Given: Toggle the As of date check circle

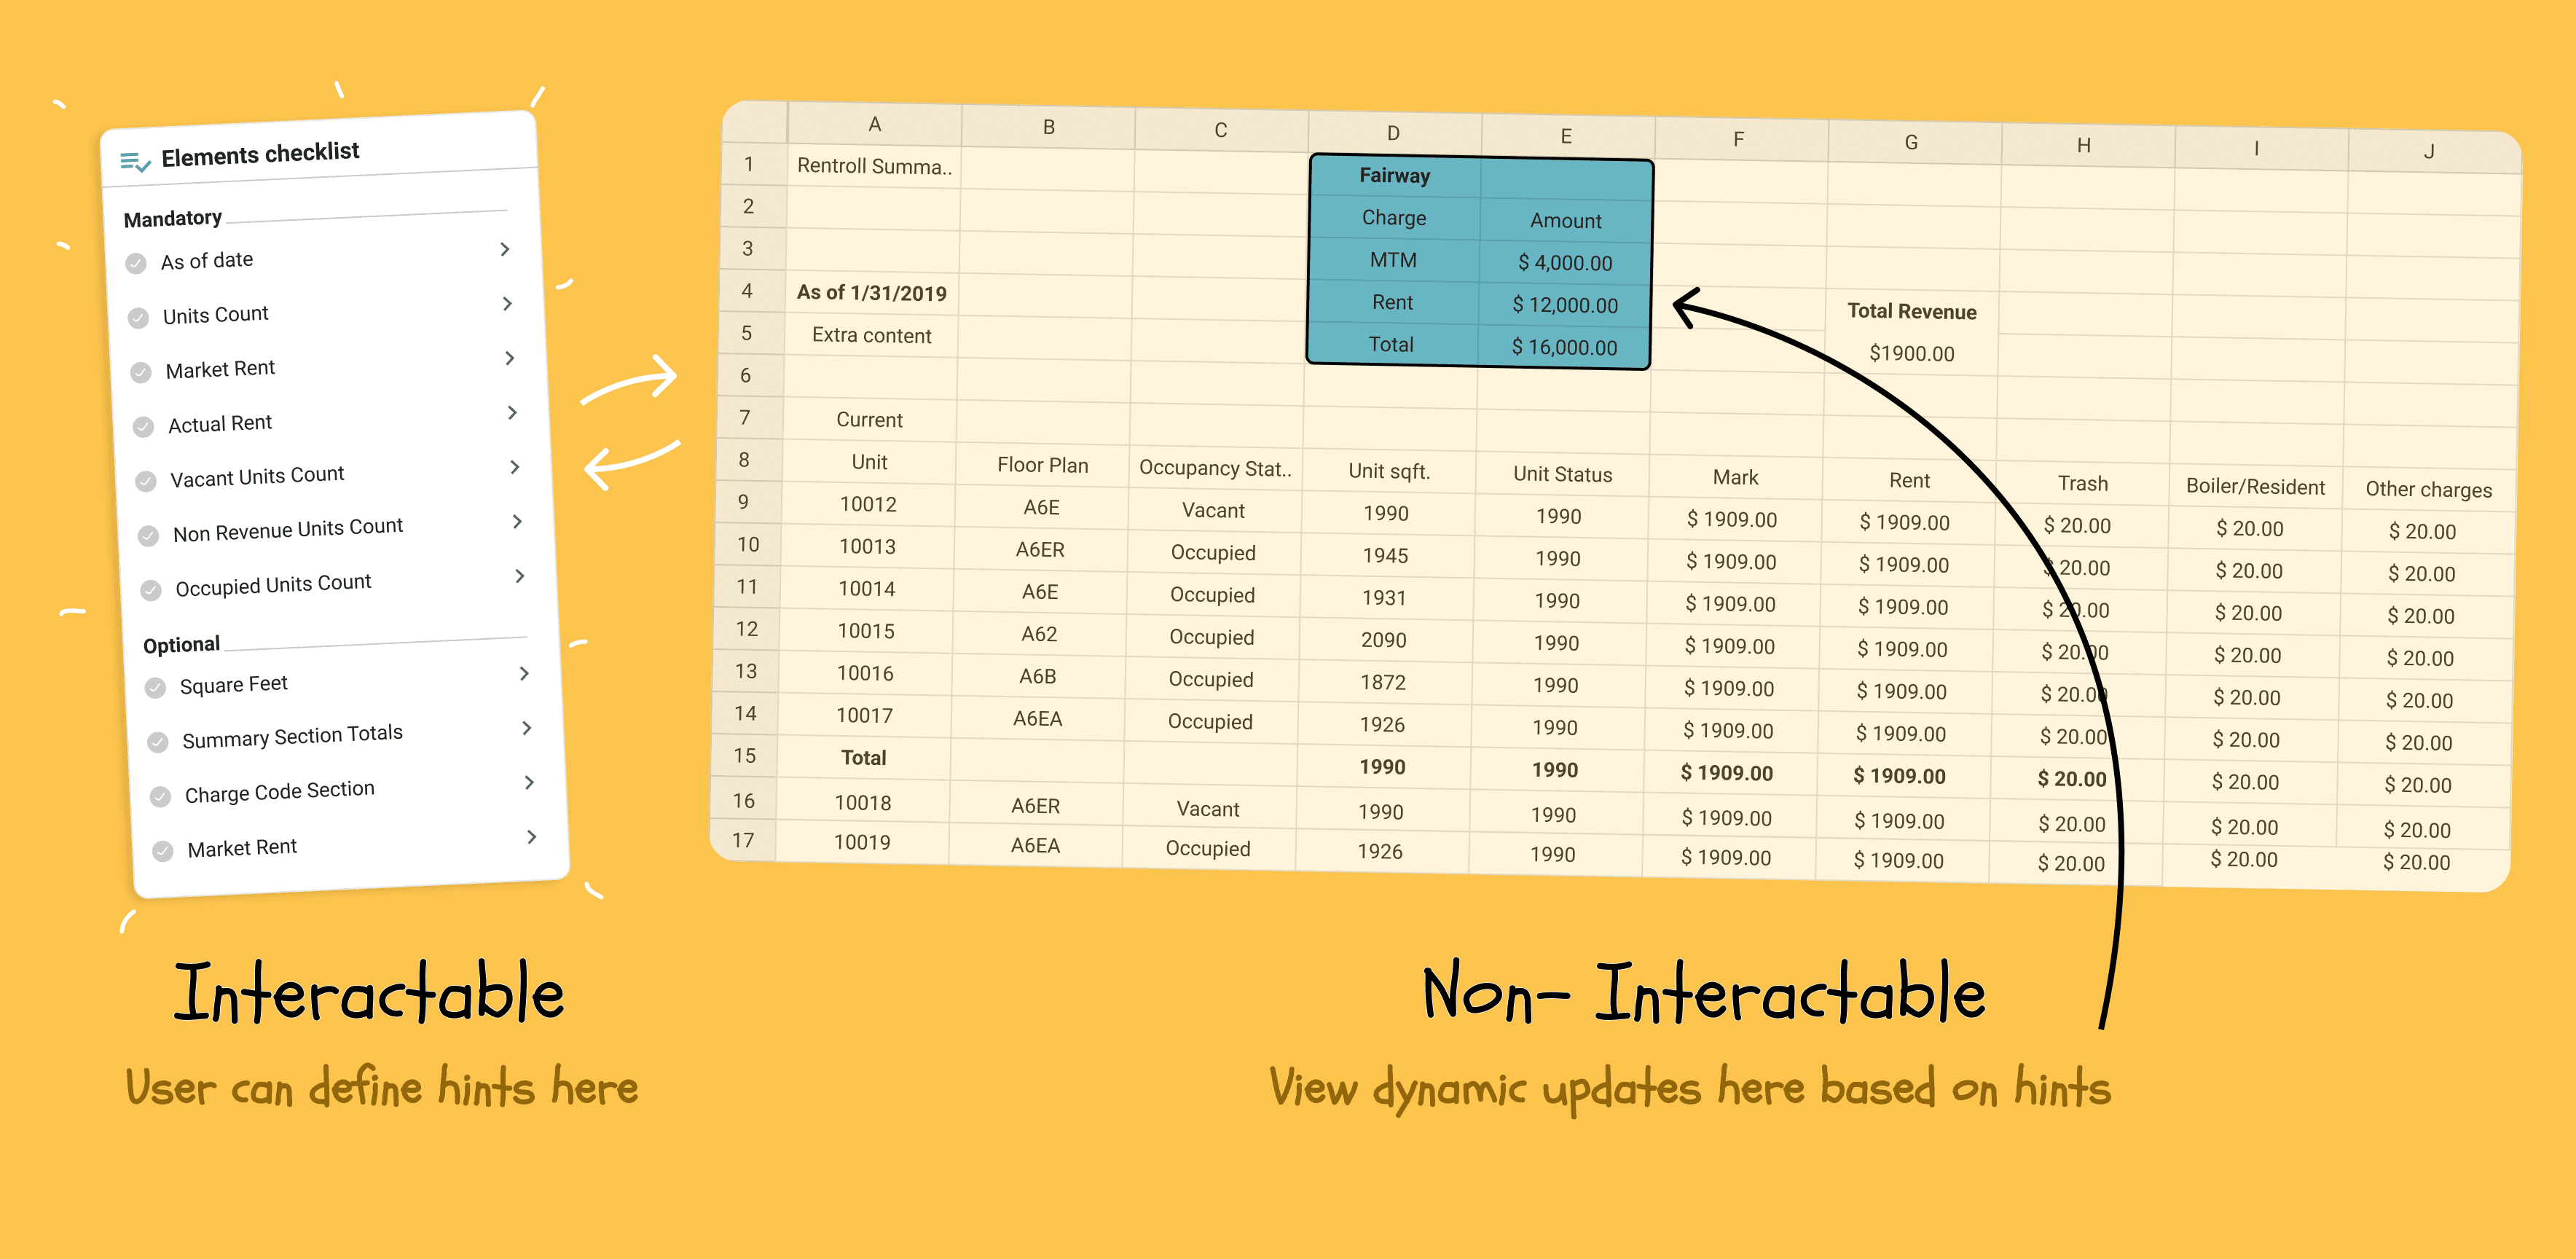Looking at the screenshot, I should click(136, 264).
